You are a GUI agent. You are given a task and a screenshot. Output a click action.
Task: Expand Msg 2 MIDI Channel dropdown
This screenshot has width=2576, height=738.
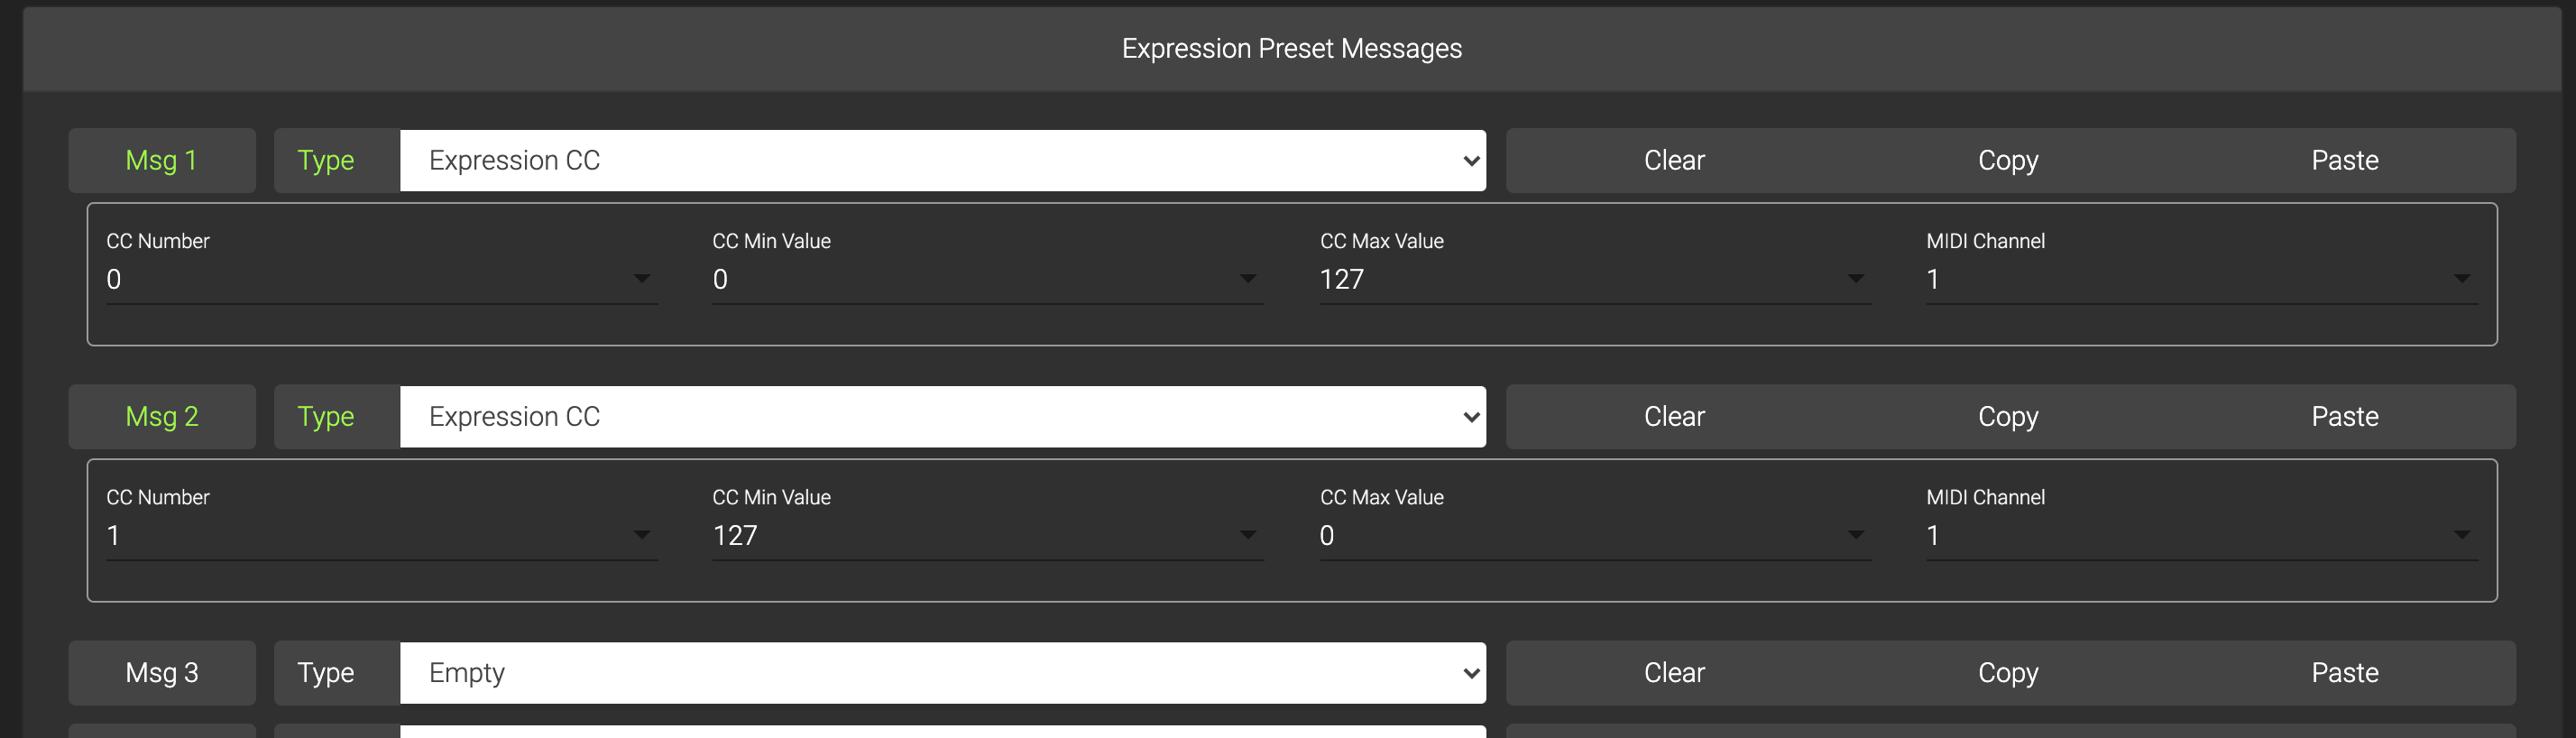[x=2200, y=535]
